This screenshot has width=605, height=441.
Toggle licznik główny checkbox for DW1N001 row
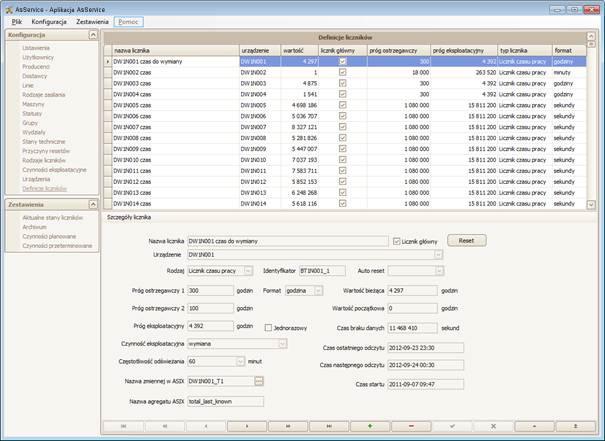[342, 61]
